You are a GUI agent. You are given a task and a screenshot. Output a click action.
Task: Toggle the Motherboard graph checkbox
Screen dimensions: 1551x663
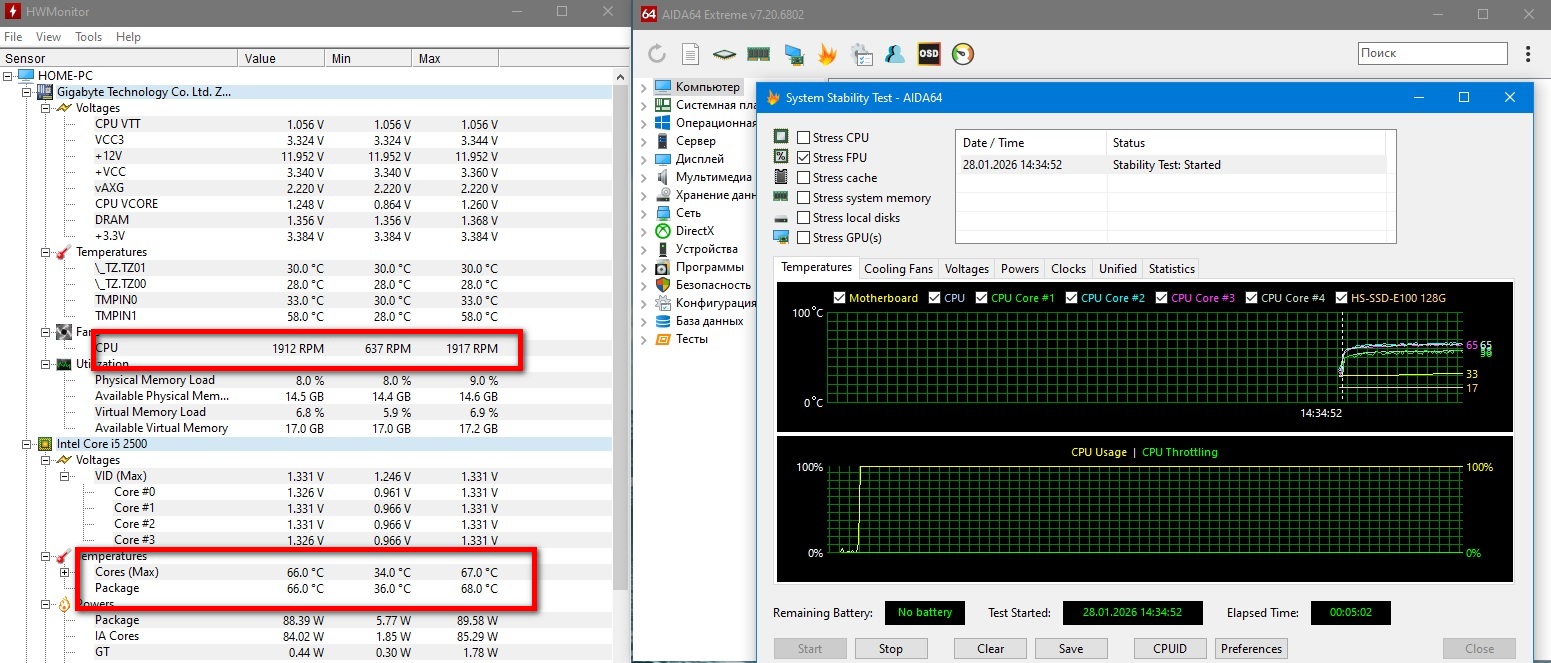coord(839,298)
